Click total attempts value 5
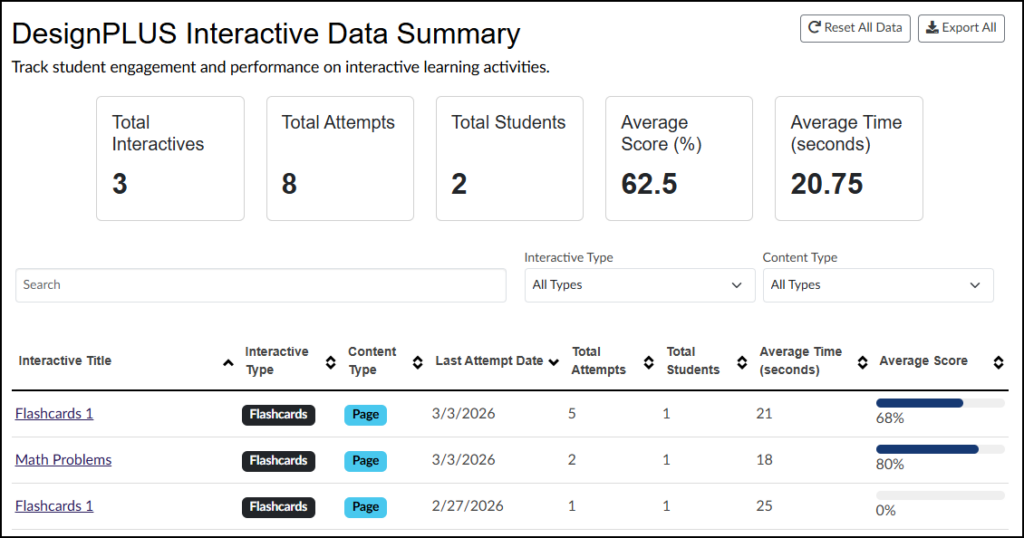The height and width of the screenshot is (538, 1024). [x=572, y=413]
